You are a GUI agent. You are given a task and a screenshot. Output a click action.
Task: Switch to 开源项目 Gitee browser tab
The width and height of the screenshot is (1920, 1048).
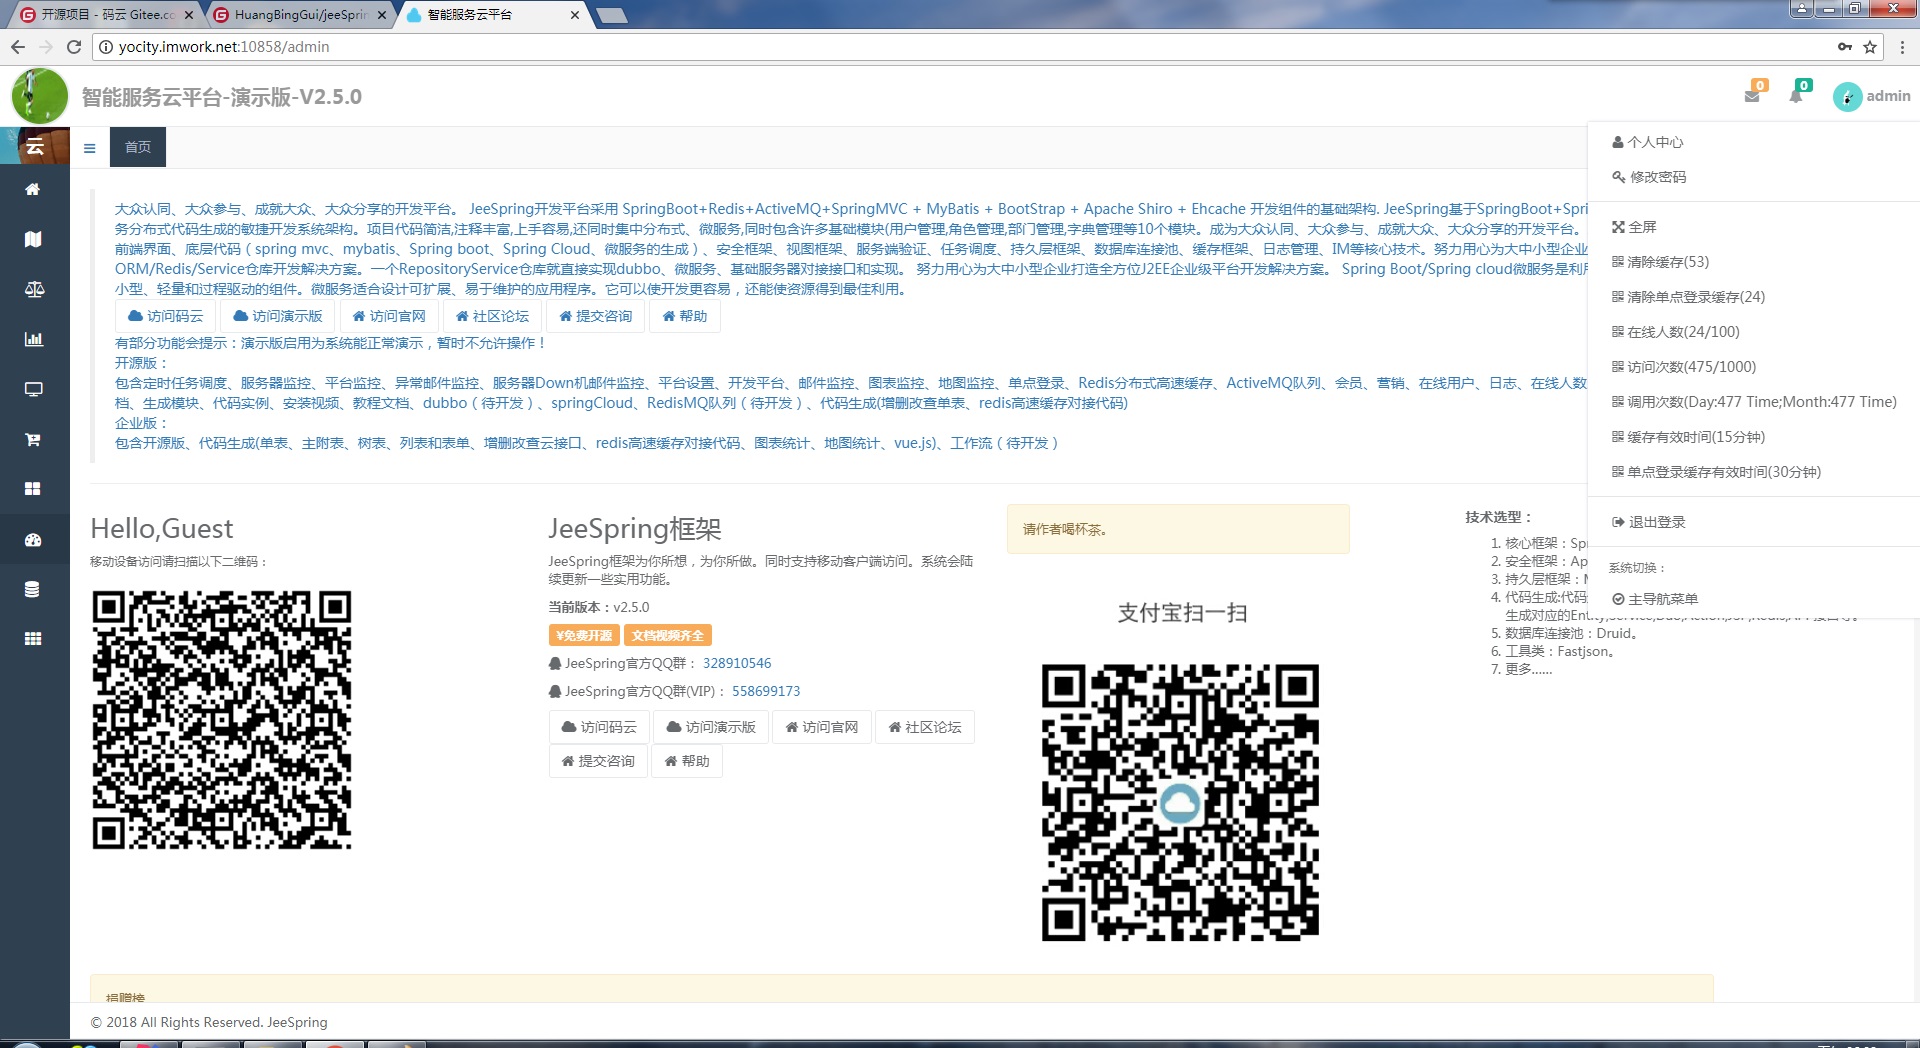click(108, 15)
